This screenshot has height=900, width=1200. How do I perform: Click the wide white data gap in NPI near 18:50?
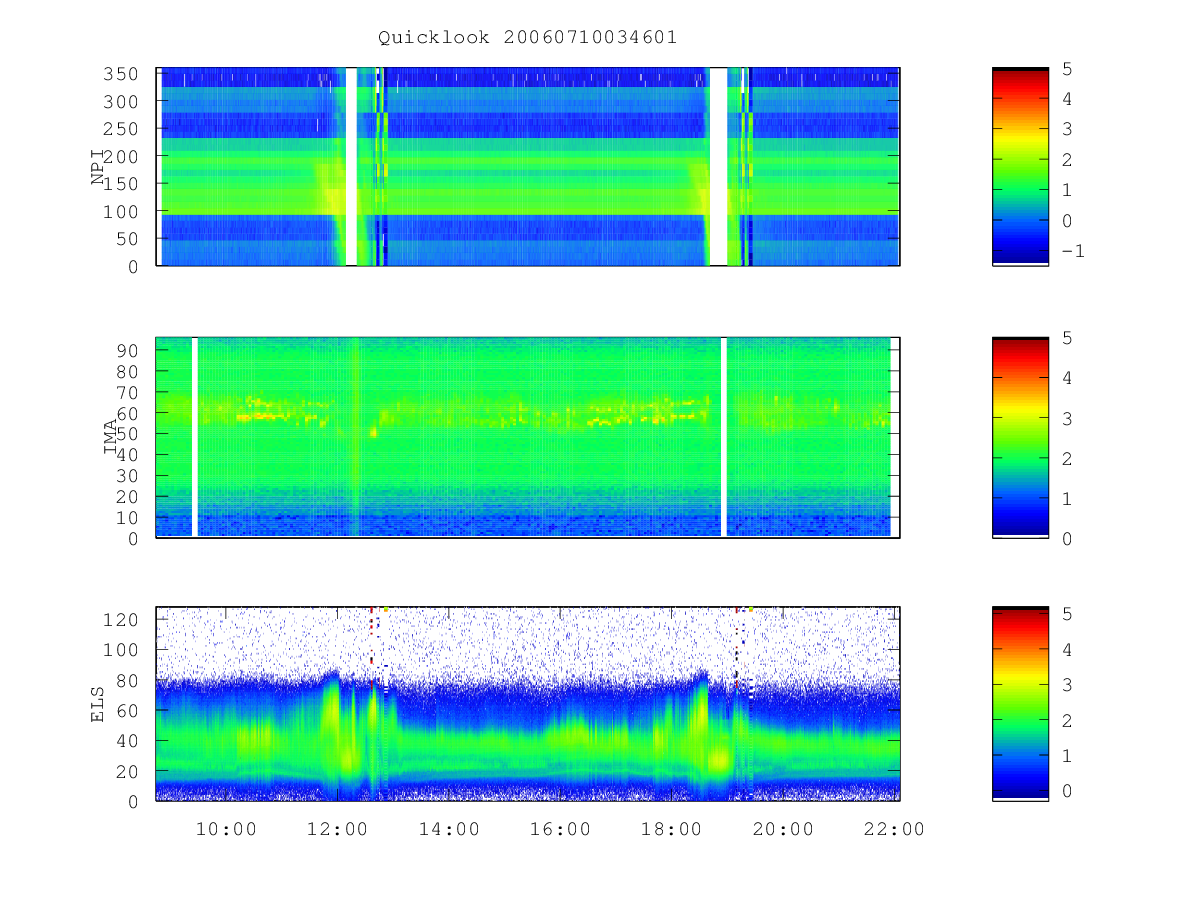[718, 167]
